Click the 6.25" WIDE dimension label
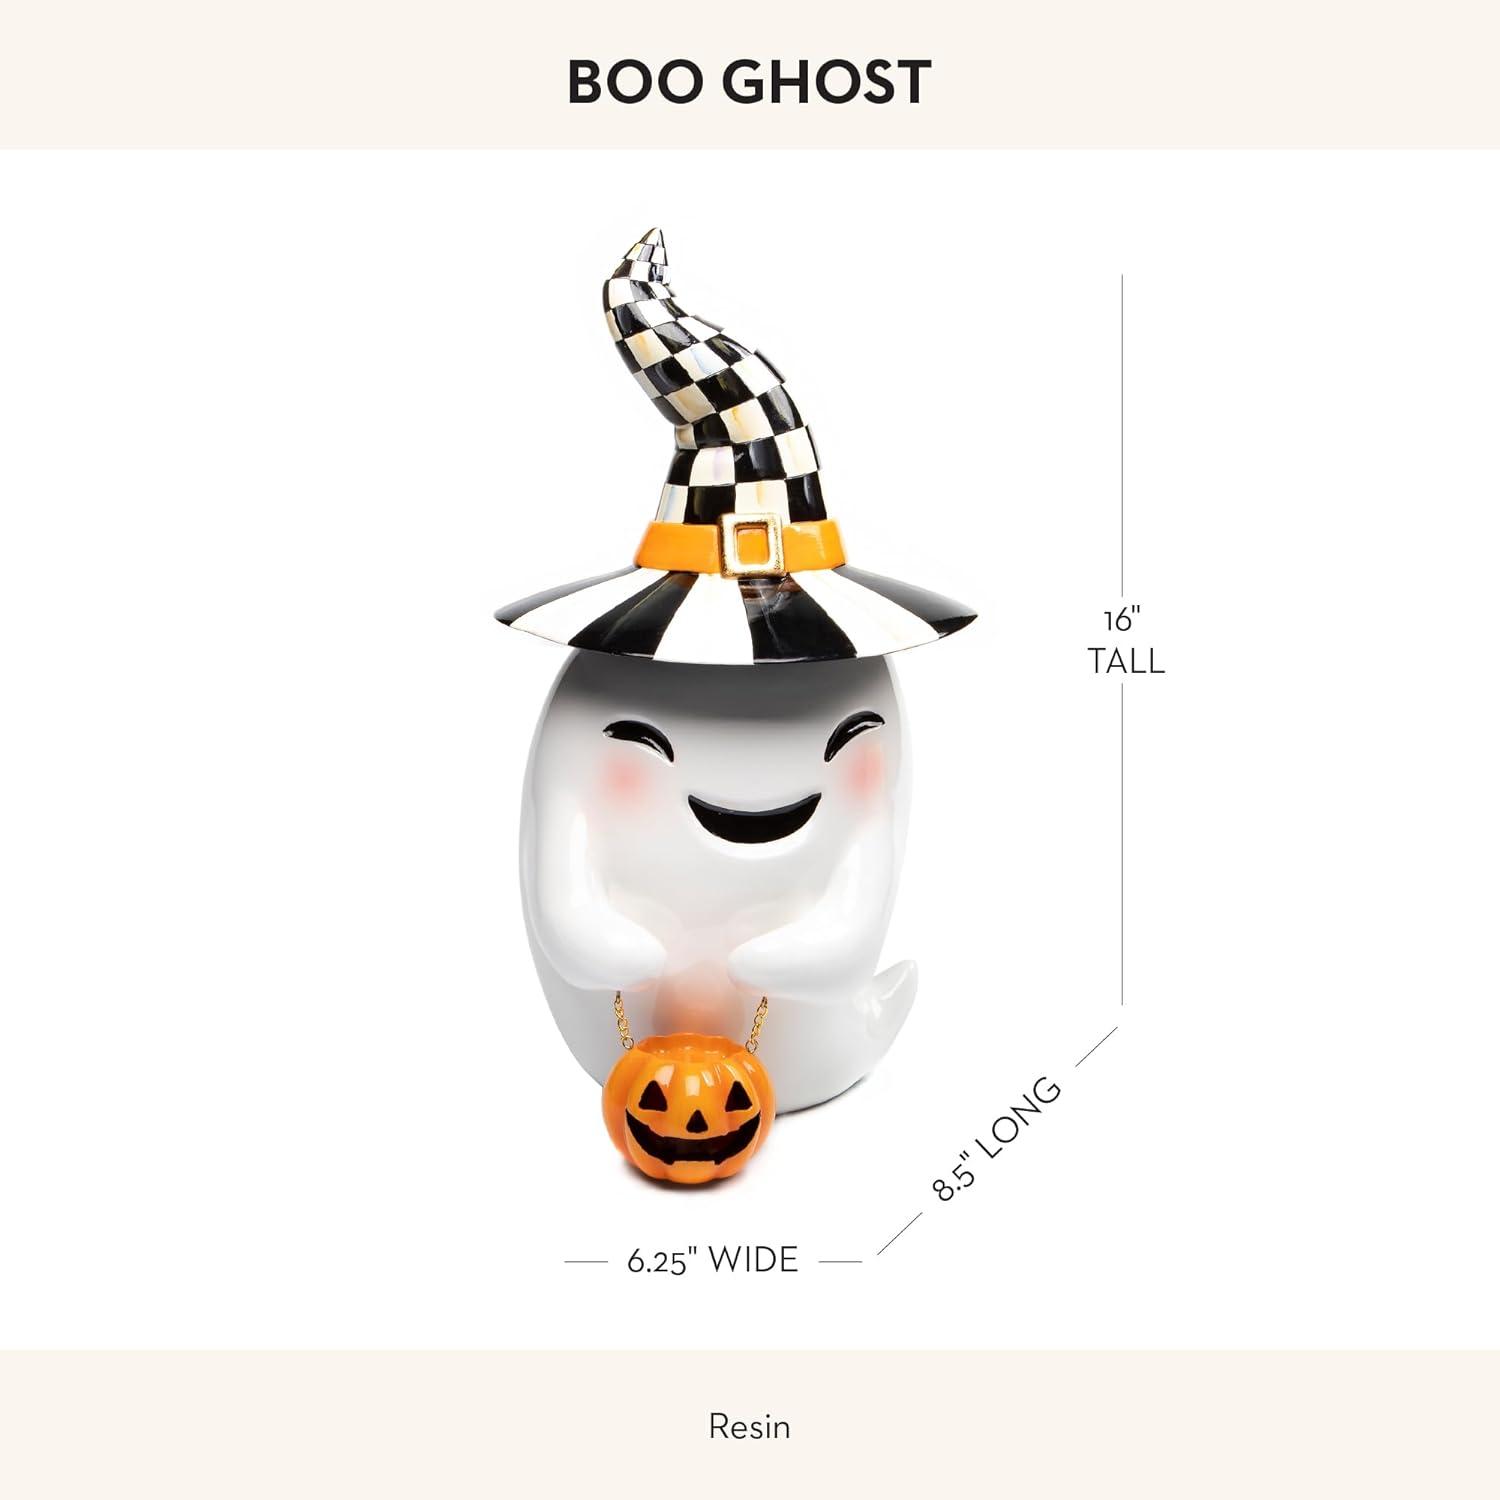1500x1500 pixels. click(x=712, y=1260)
